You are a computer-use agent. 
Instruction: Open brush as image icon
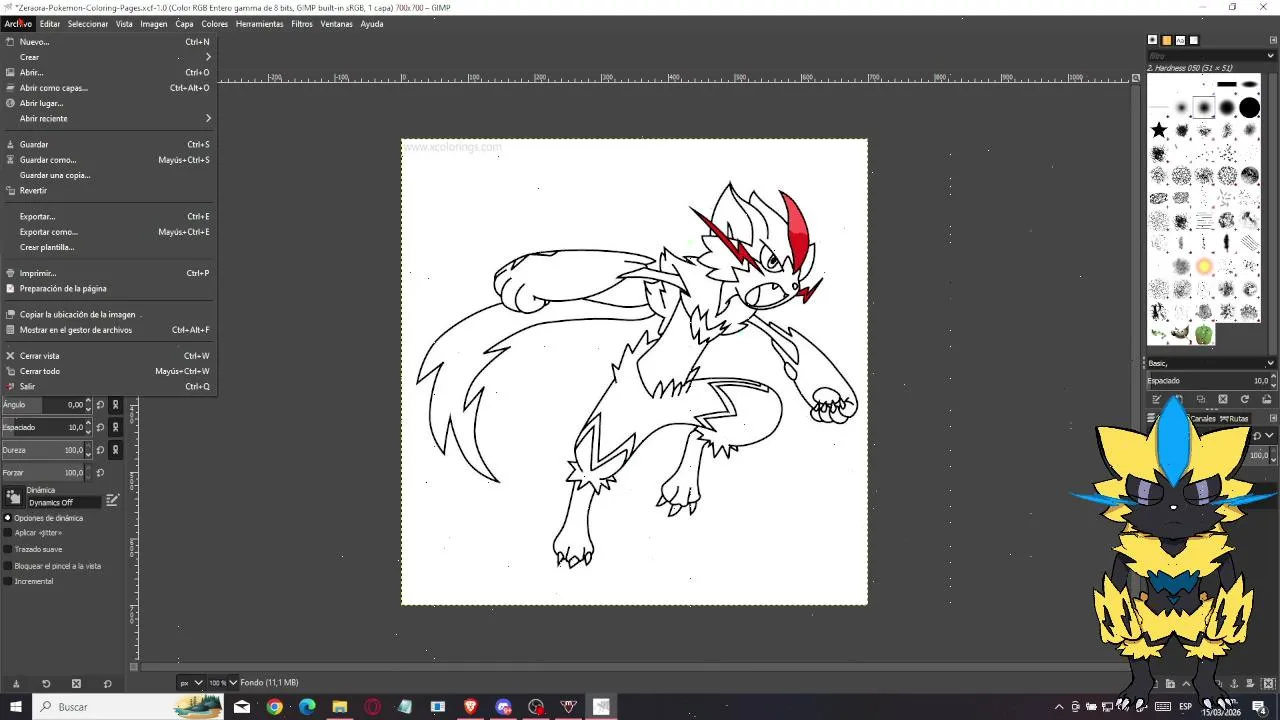pos(1266,399)
